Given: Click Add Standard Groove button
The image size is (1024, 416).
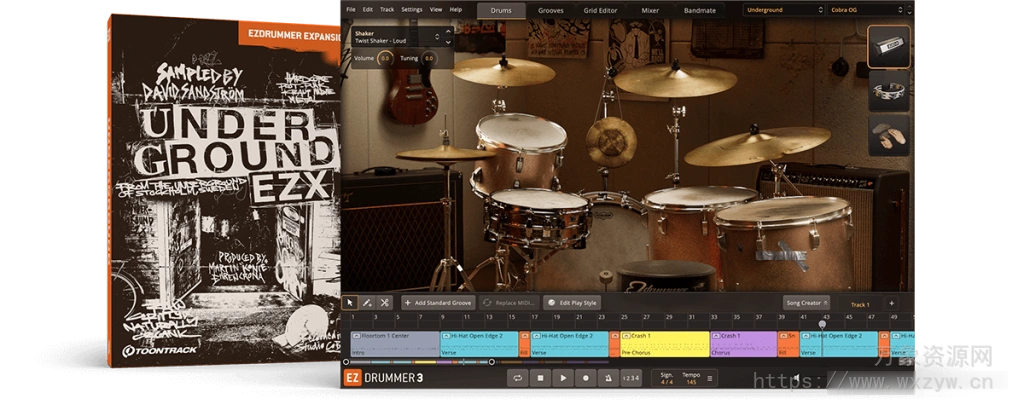Looking at the screenshot, I should coord(438,303).
